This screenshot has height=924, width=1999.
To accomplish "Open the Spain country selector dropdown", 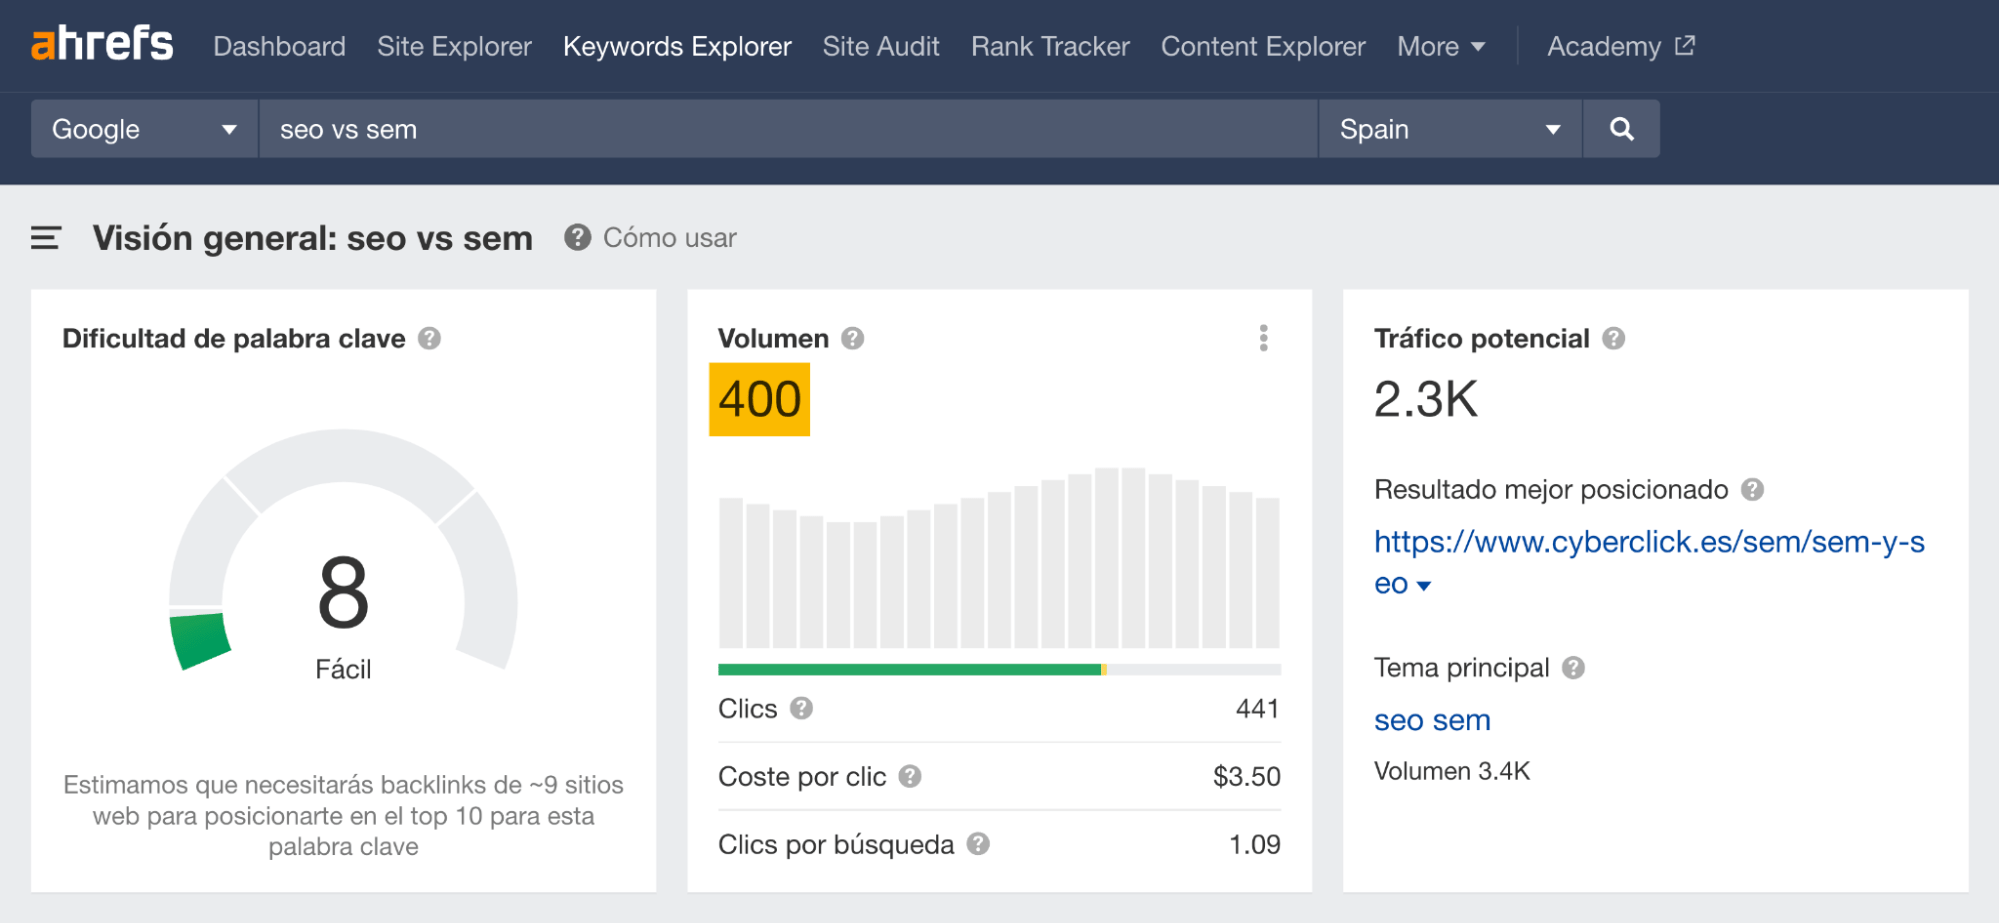I will 1448,128.
